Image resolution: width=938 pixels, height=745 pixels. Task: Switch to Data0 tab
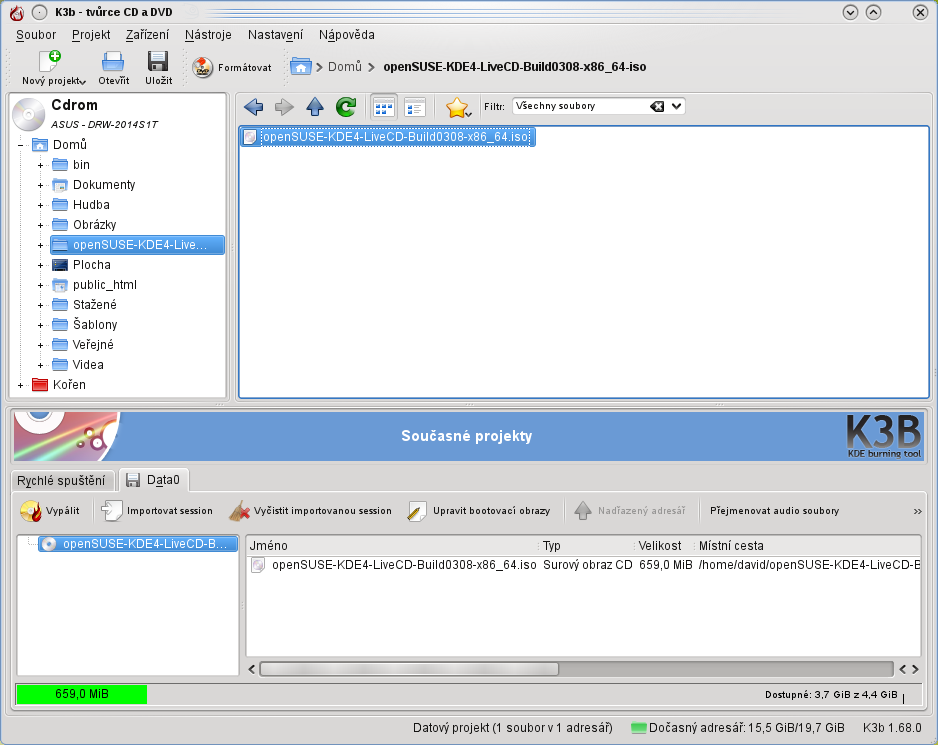coord(154,480)
